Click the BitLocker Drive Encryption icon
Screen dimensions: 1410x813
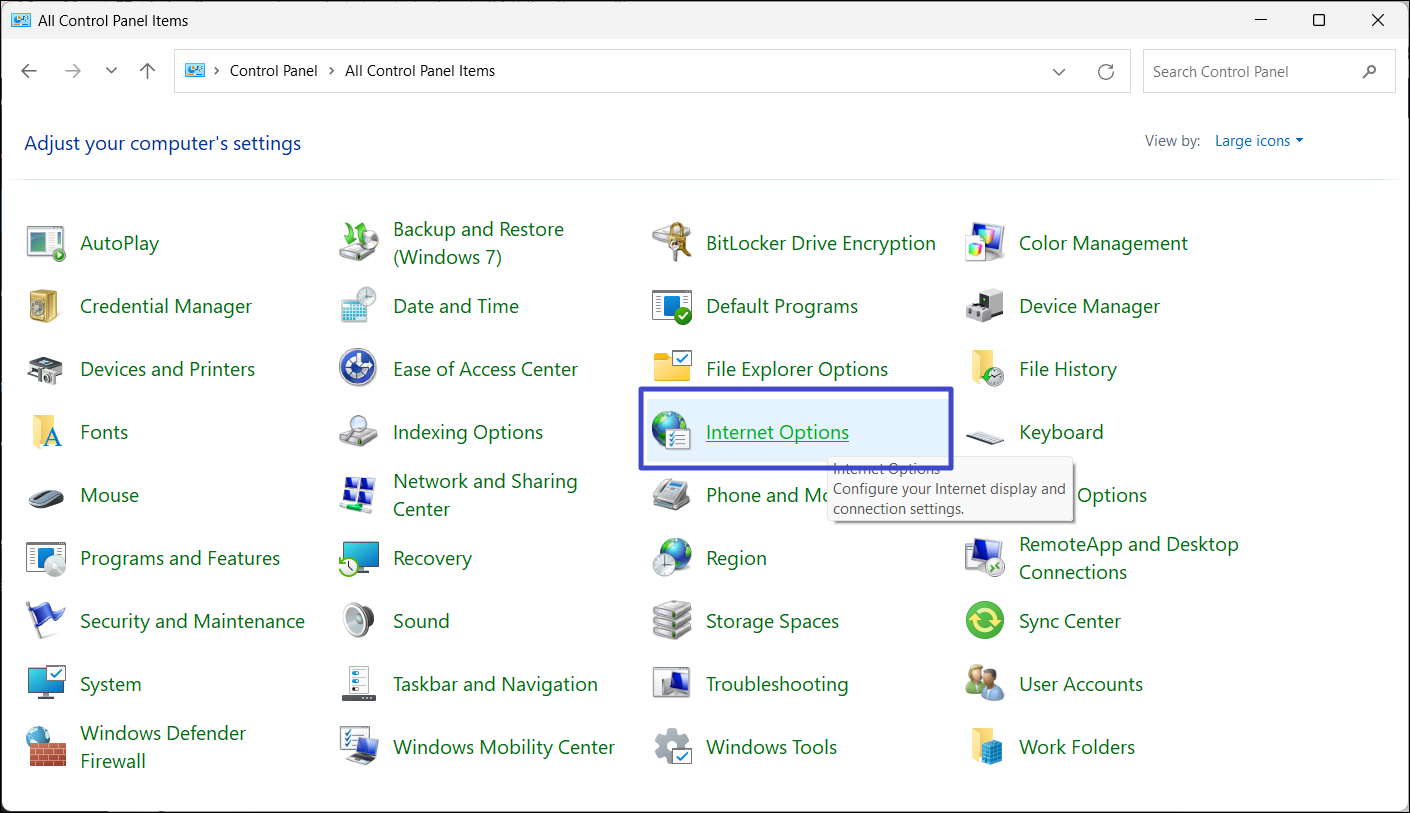click(672, 243)
